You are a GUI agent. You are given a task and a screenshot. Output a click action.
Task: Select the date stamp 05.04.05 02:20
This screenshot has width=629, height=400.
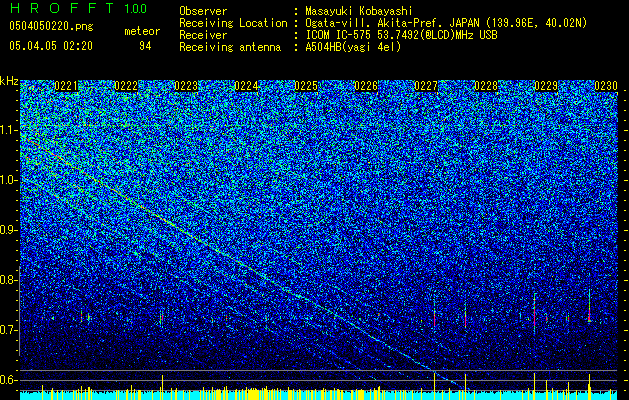click(51, 46)
